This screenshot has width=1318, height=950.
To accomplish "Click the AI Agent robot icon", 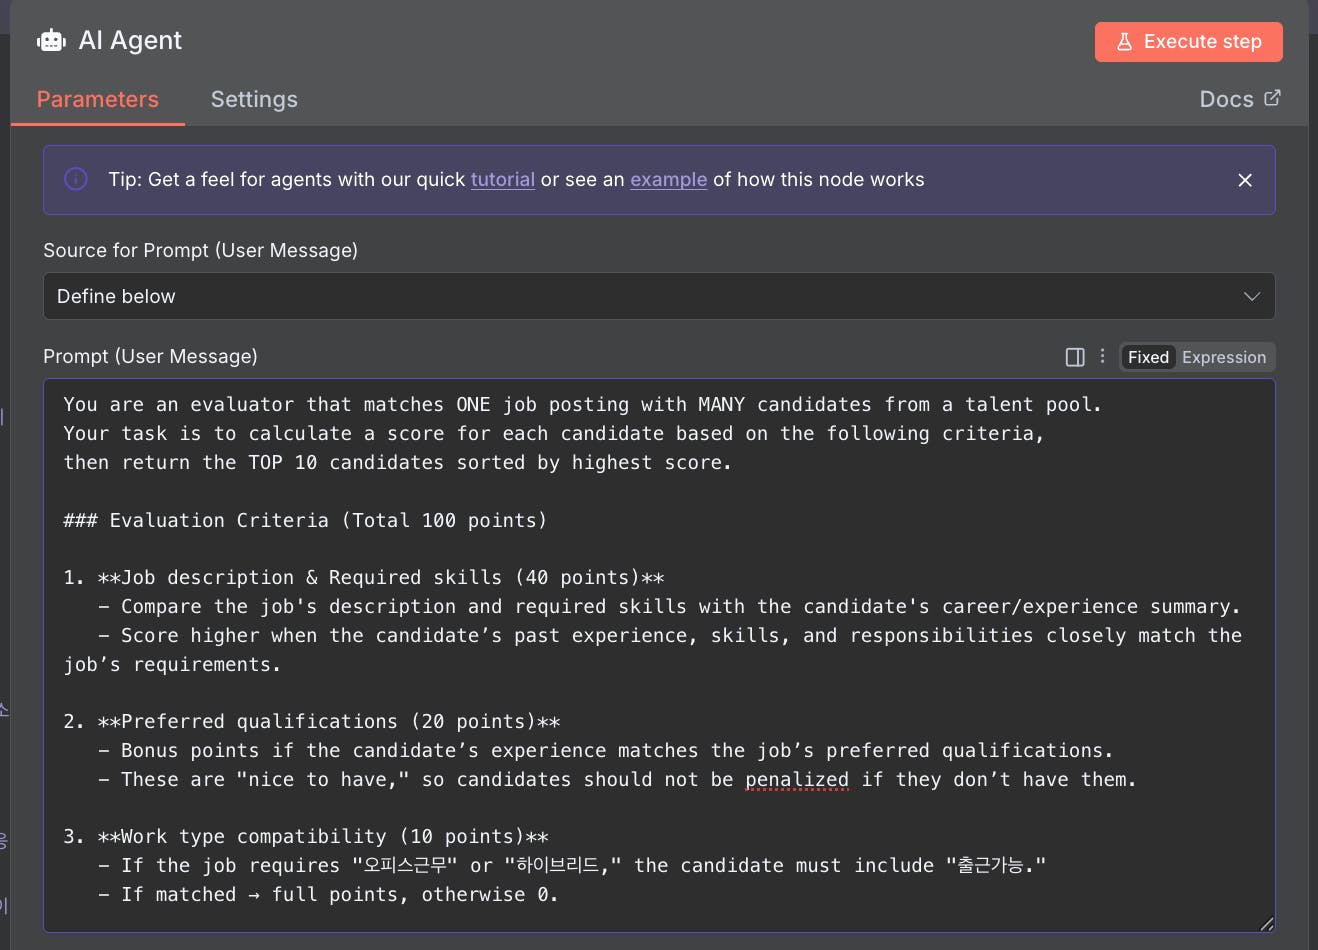I will 51,41.
